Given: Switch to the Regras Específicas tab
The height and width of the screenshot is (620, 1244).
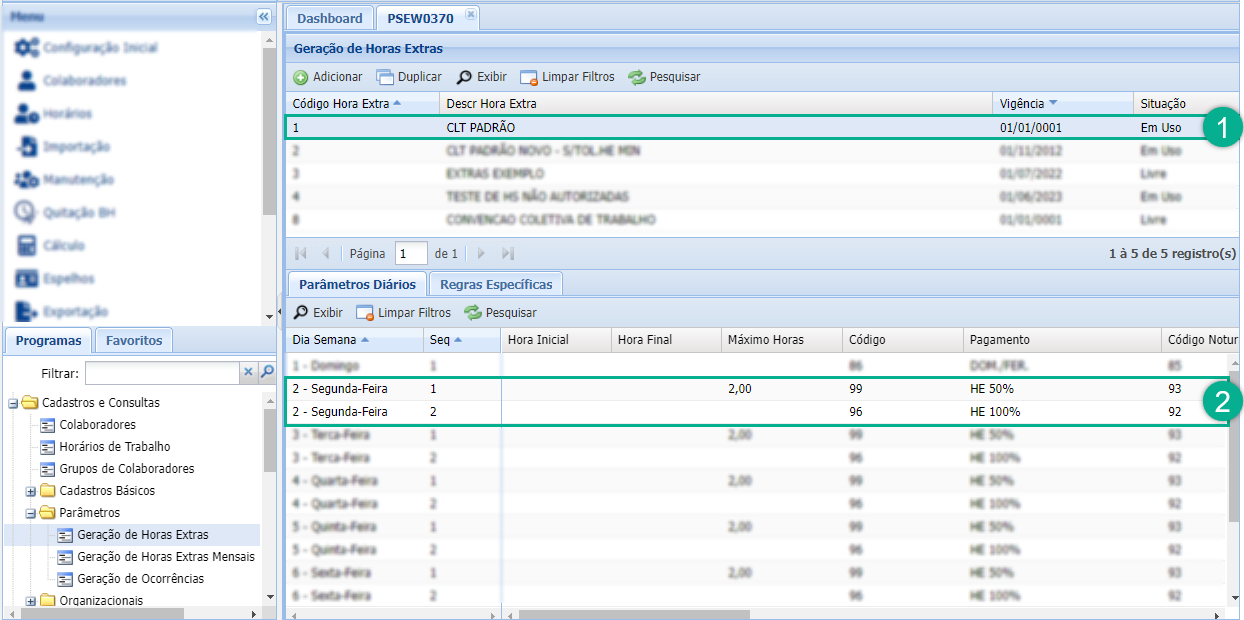Looking at the screenshot, I should click(x=497, y=284).
